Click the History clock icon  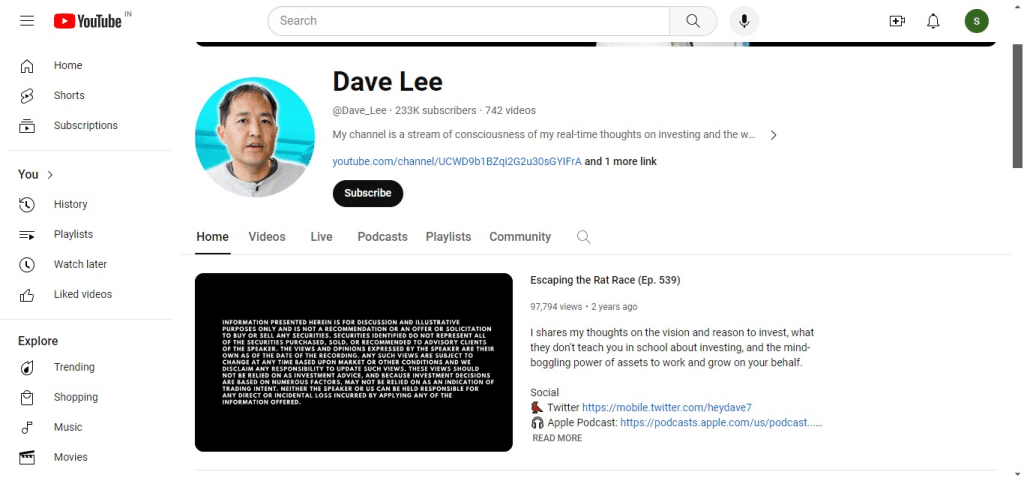pyautogui.click(x=27, y=204)
